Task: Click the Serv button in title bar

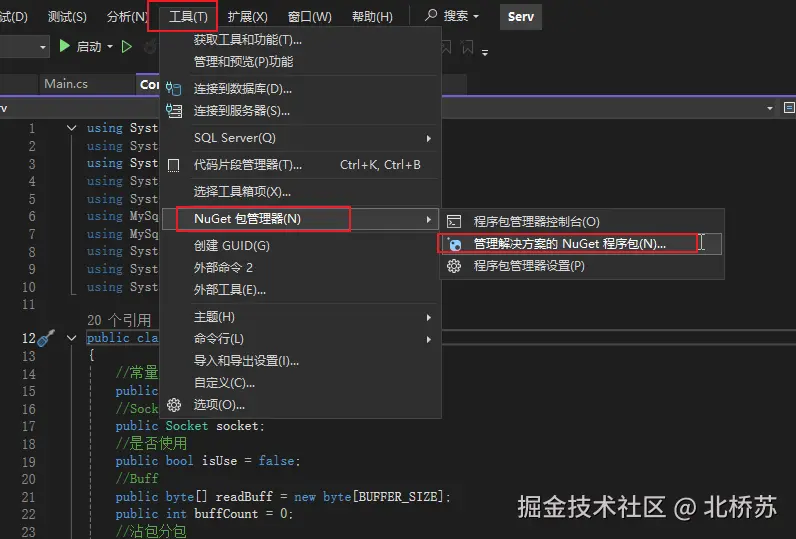Action: (521, 17)
